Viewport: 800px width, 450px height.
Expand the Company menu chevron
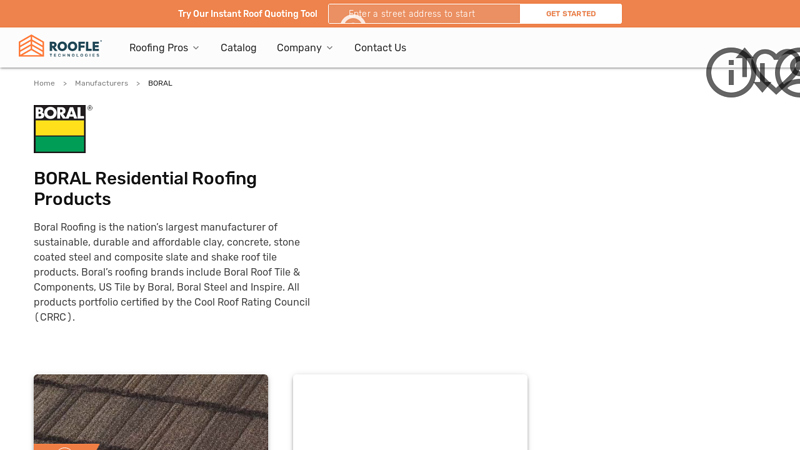[330, 48]
